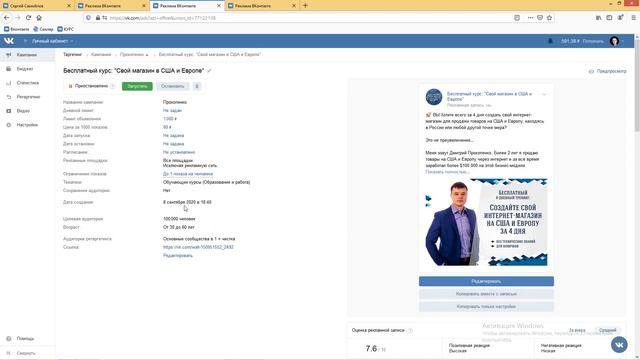The height and width of the screenshot is (360, 640).
Task: Open the page actions three-dots menu
Action: coord(530,18)
